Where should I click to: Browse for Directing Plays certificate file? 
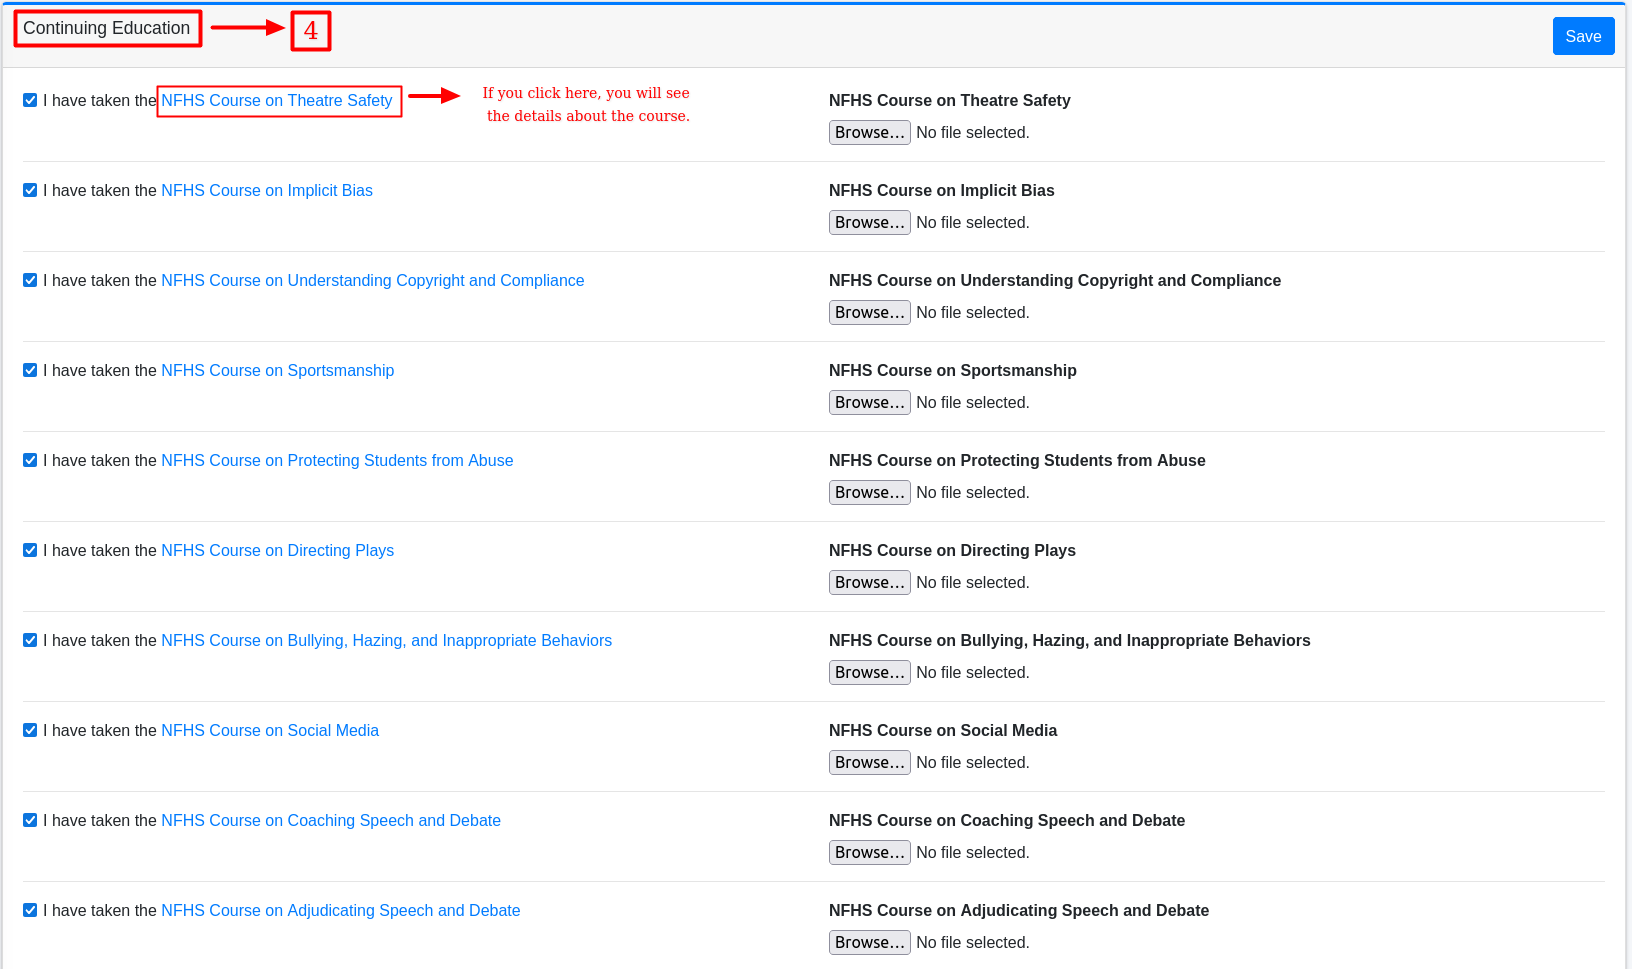pyautogui.click(x=869, y=582)
